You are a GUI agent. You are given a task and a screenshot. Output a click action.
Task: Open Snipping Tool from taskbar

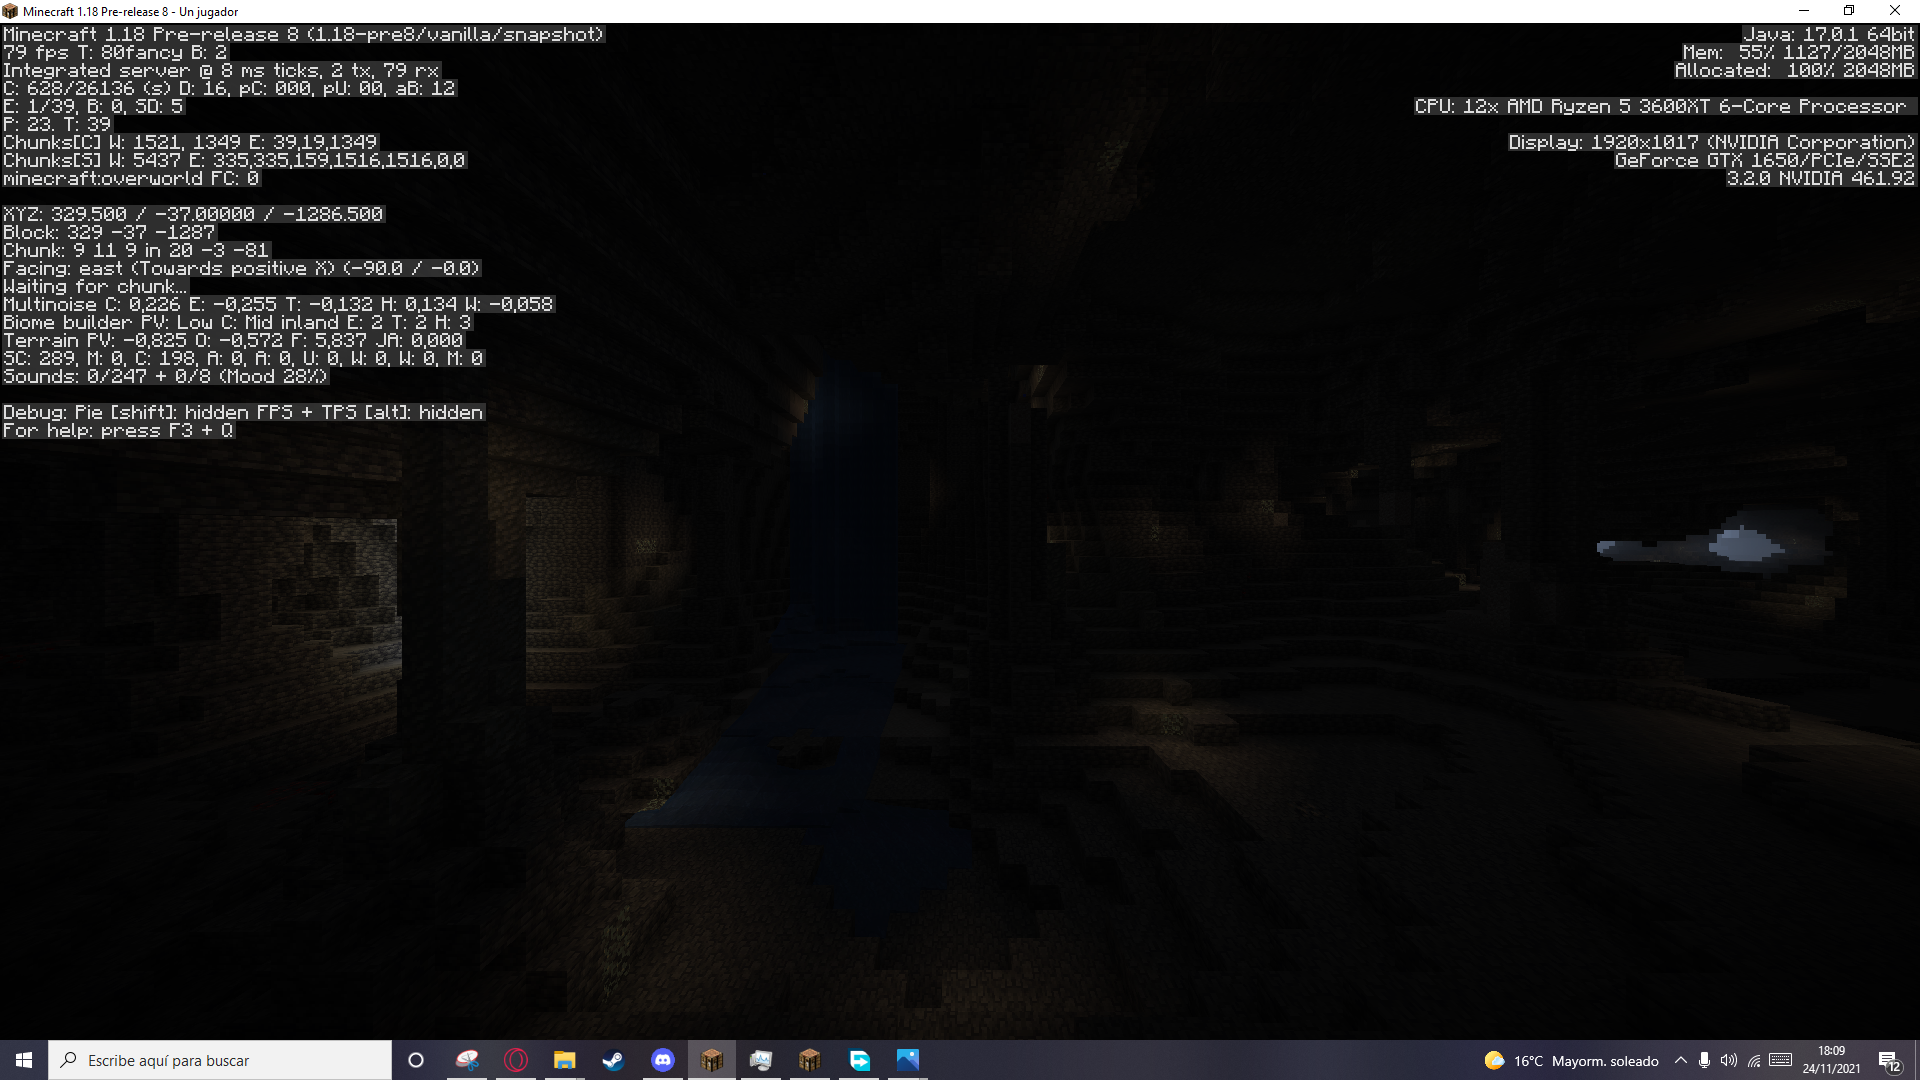(467, 1060)
